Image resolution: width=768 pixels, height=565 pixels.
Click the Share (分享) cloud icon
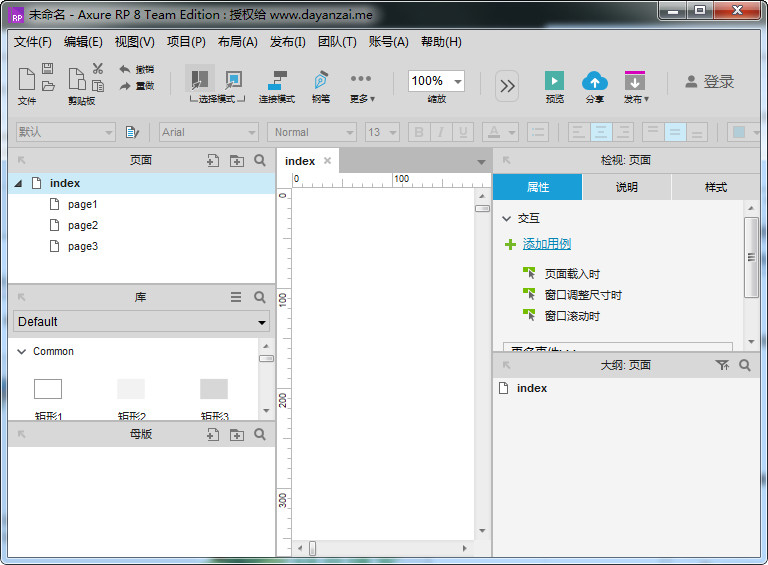[x=595, y=81]
